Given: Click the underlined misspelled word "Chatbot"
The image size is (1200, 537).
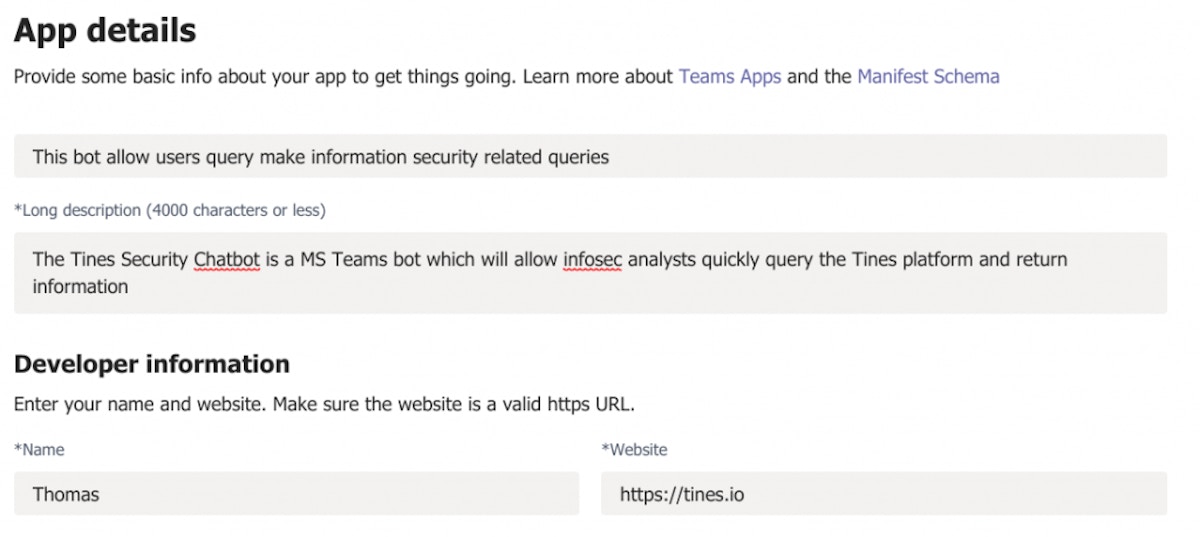Looking at the screenshot, I should tap(227, 260).
